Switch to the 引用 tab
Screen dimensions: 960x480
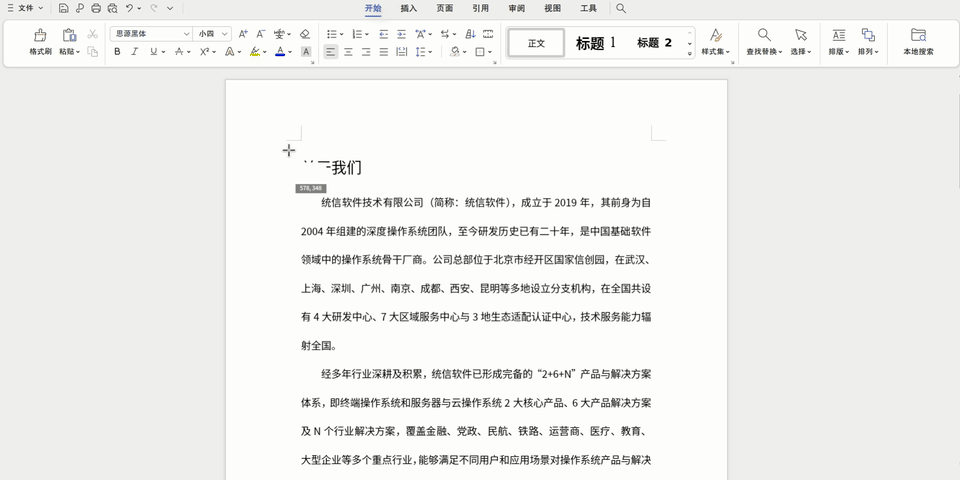pos(481,8)
